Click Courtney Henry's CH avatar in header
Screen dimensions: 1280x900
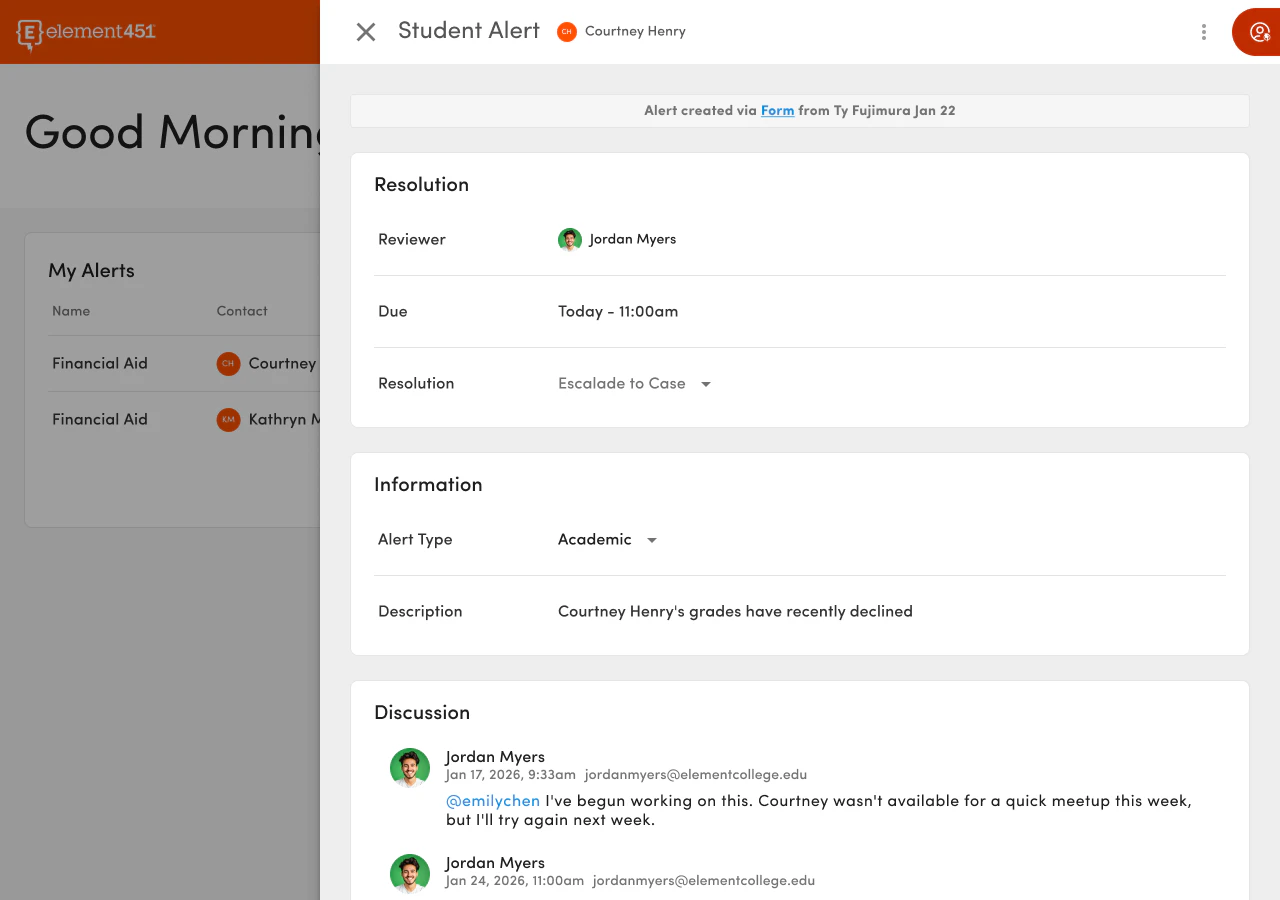(567, 32)
